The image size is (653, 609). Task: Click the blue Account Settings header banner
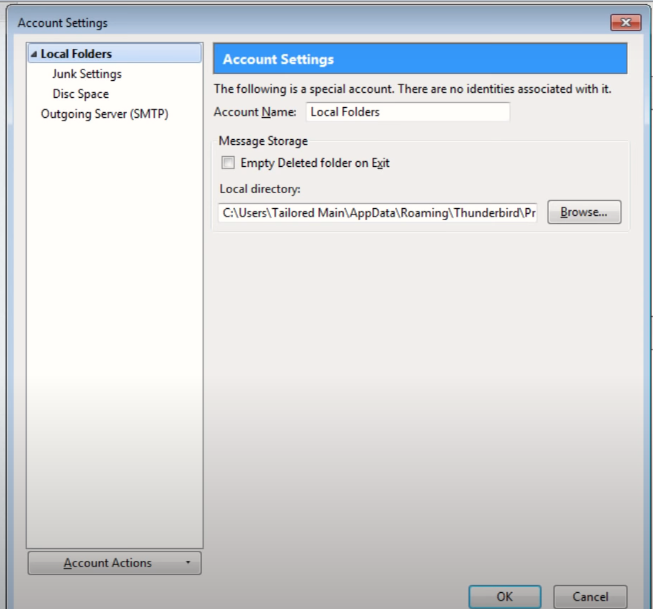tap(420, 59)
